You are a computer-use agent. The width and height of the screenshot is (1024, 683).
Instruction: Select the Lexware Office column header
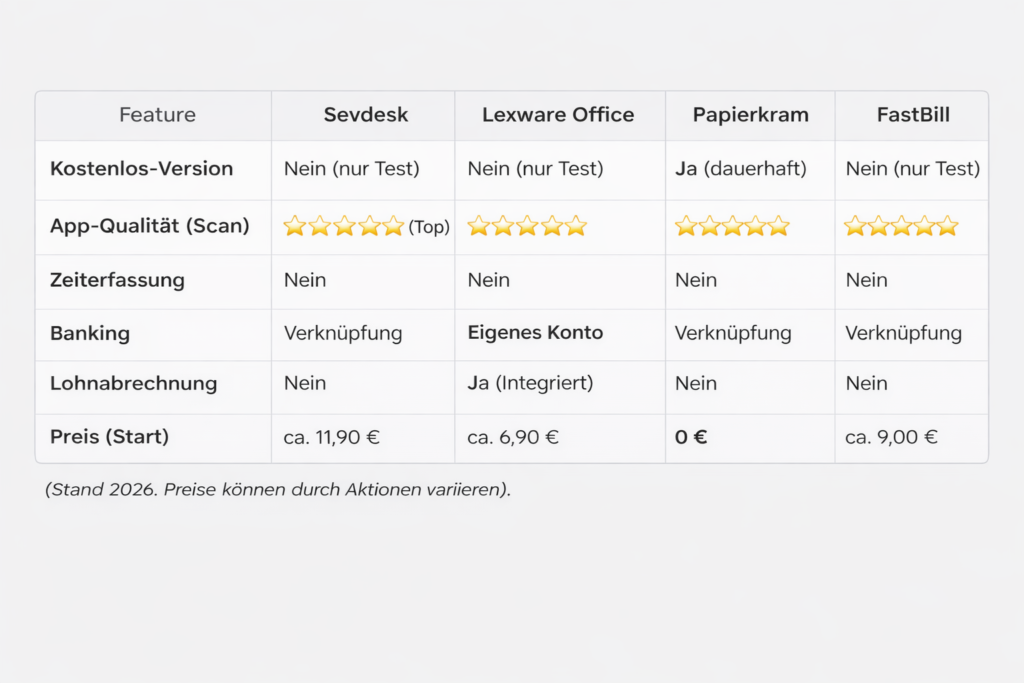click(x=558, y=115)
